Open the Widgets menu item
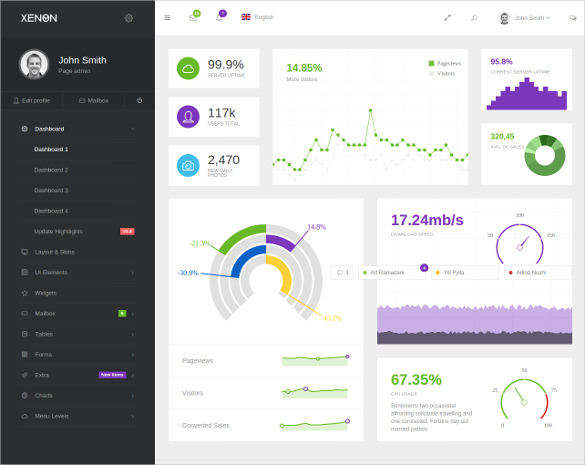585x465 pixels. 46,293
